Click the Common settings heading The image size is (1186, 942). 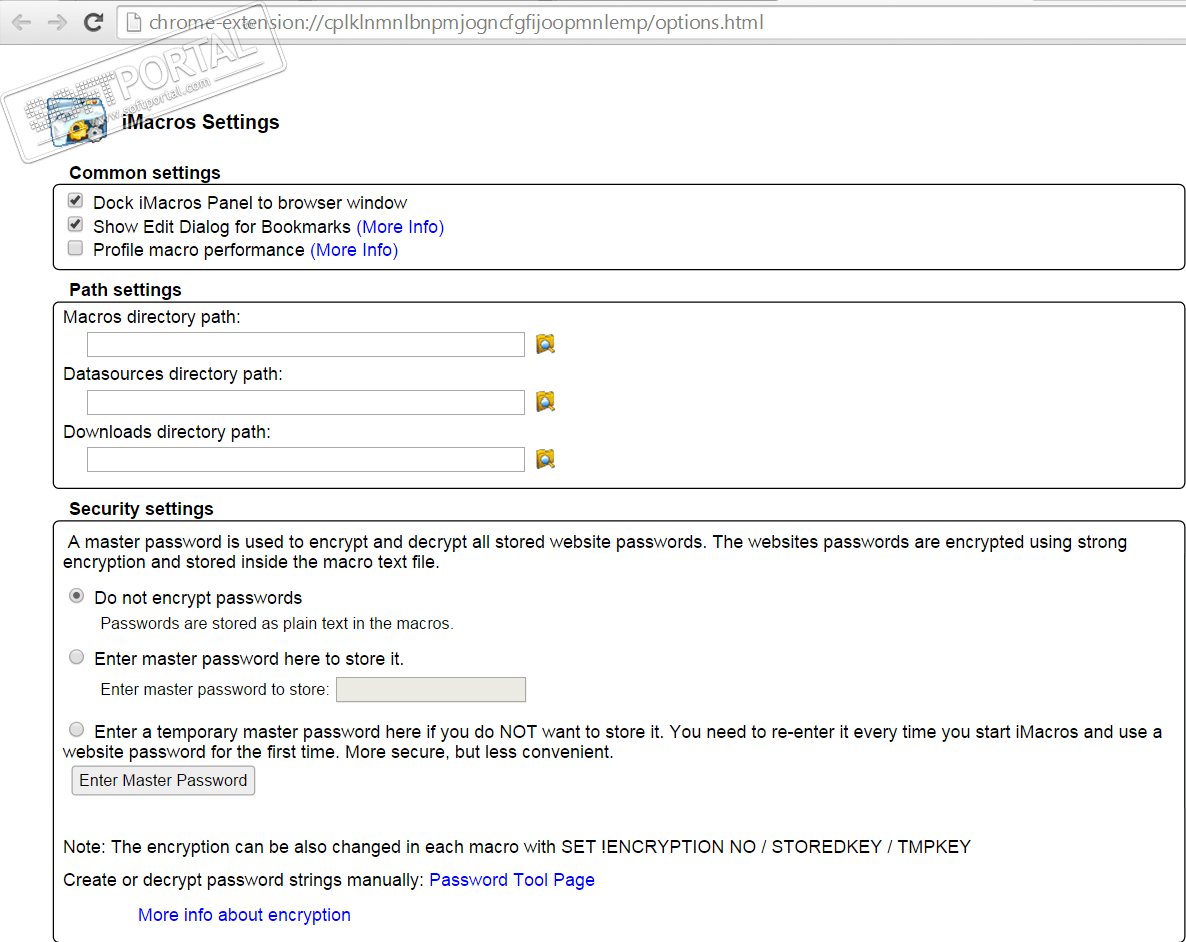click(x=144, y=173)
